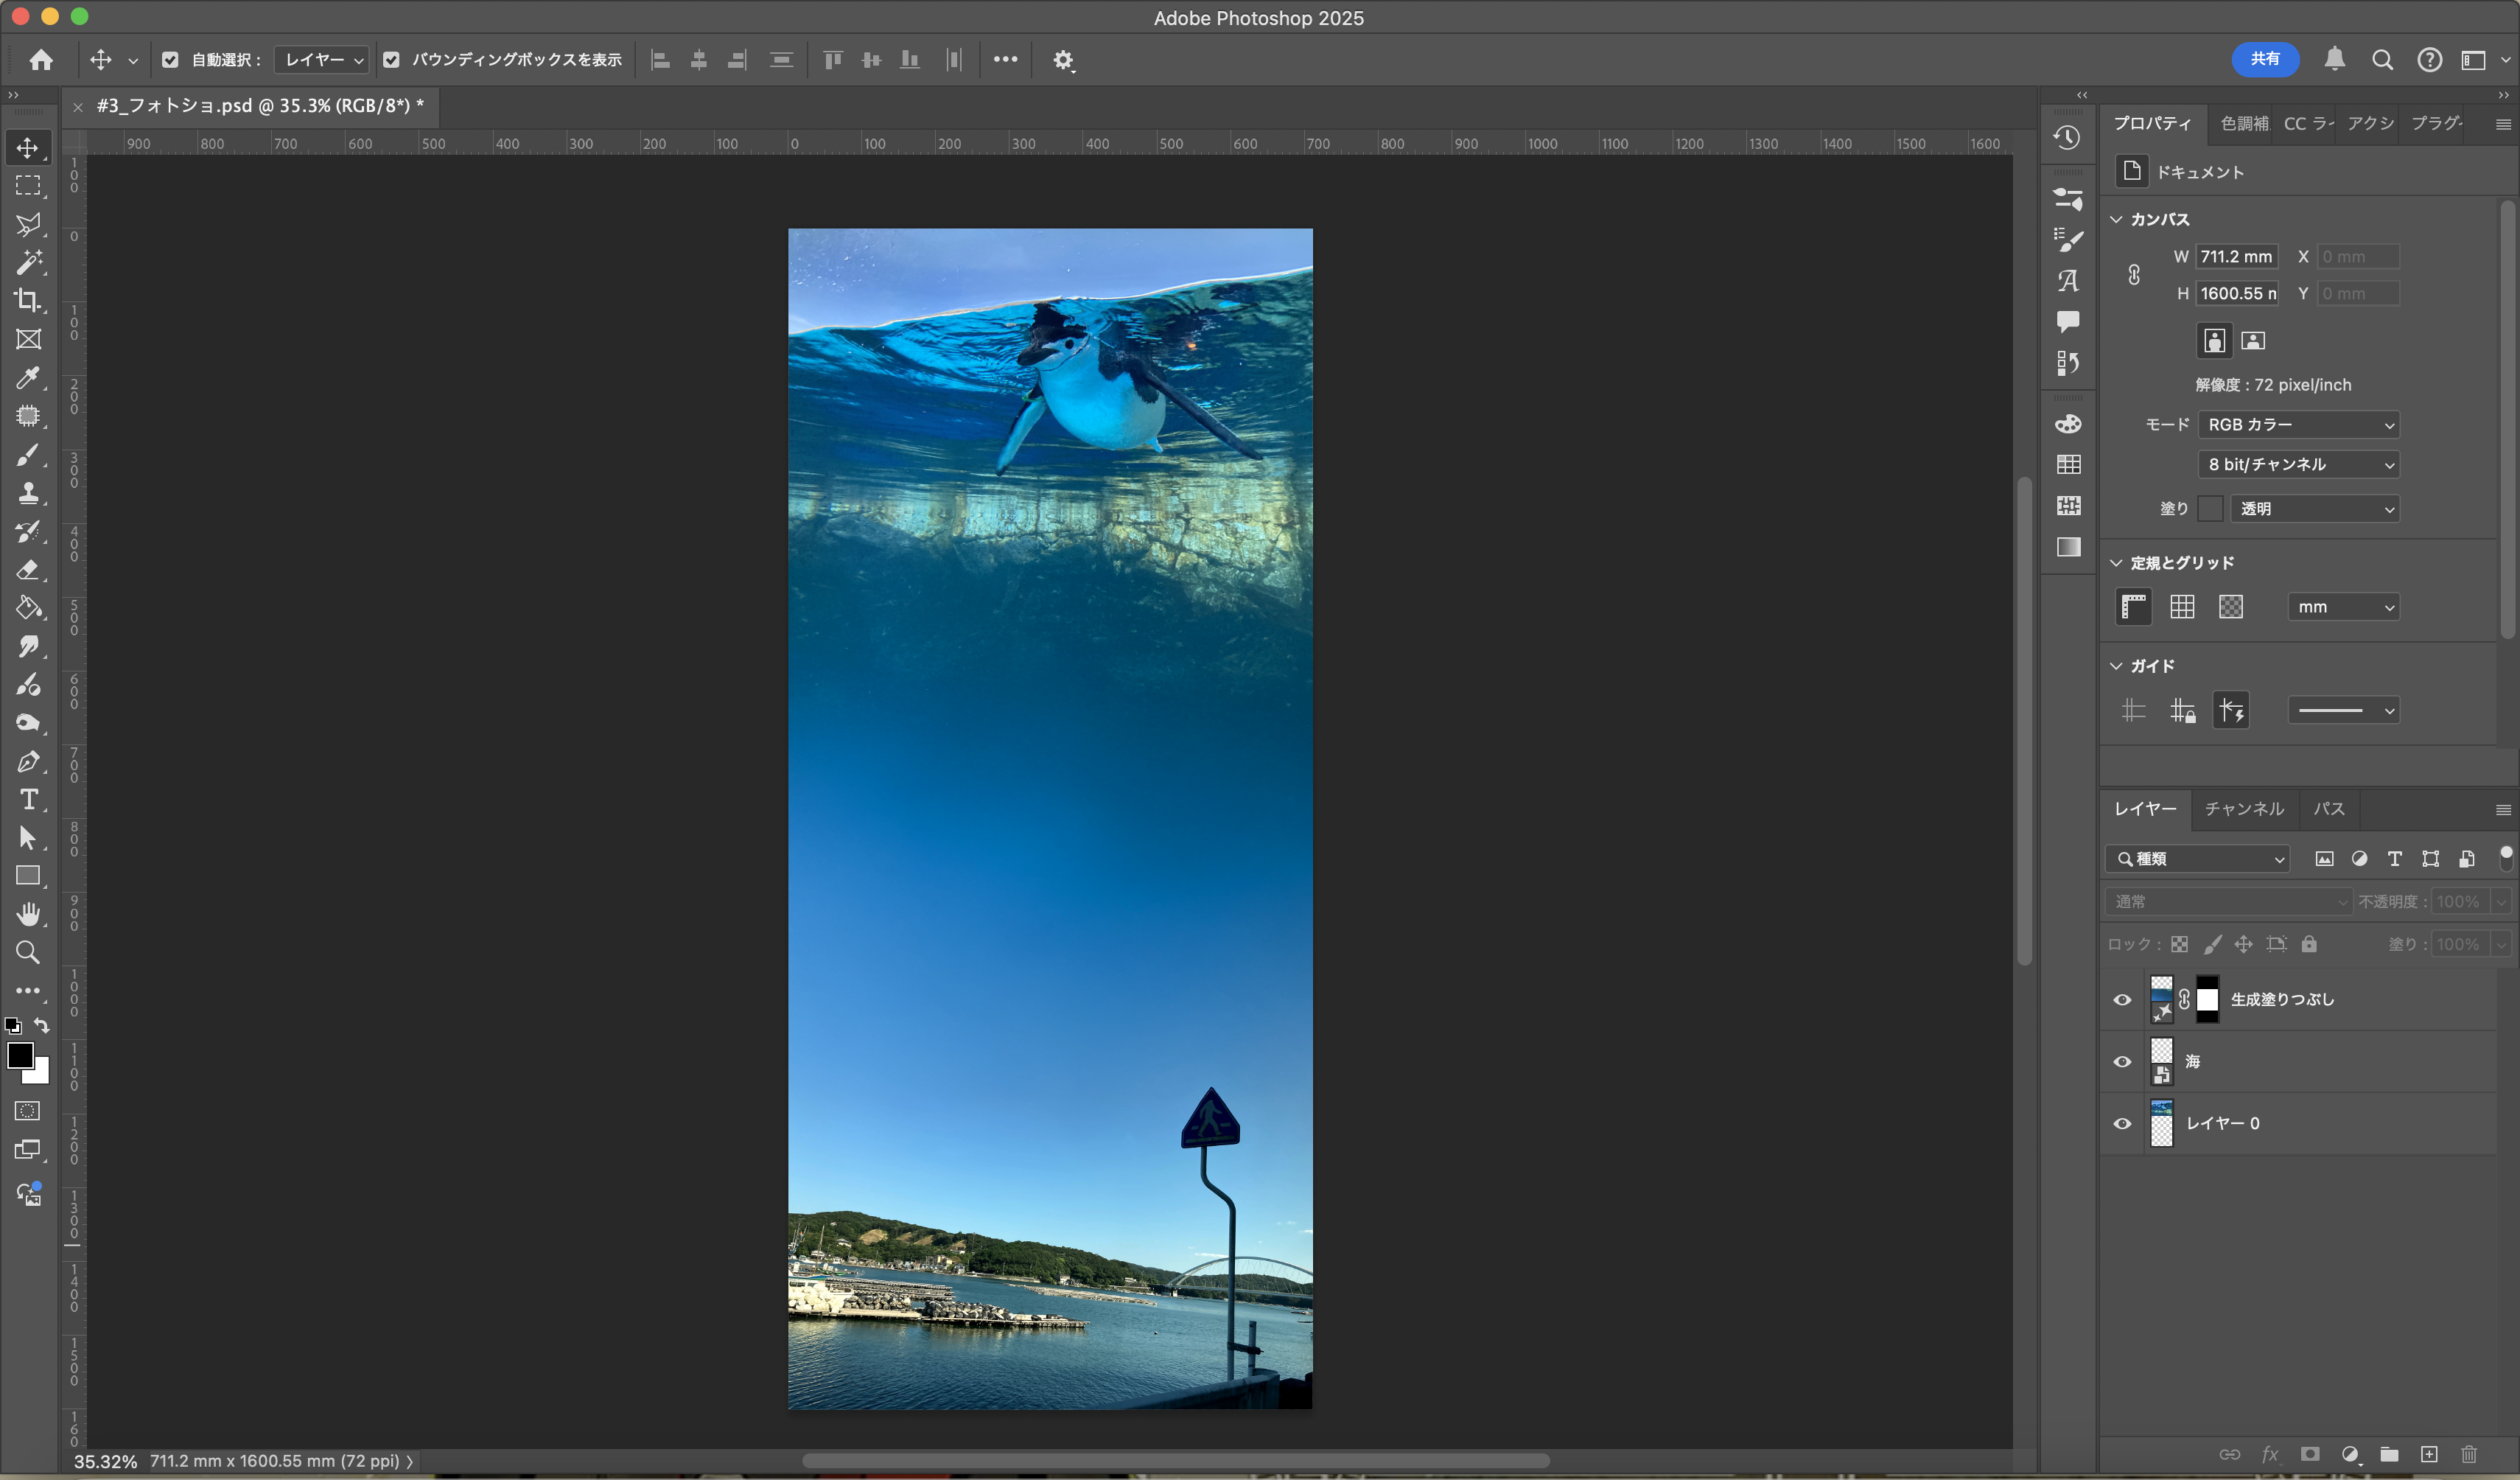The image size is (2520, 1480).
Task: Select the Magic Wand tool
Action: 28,262
